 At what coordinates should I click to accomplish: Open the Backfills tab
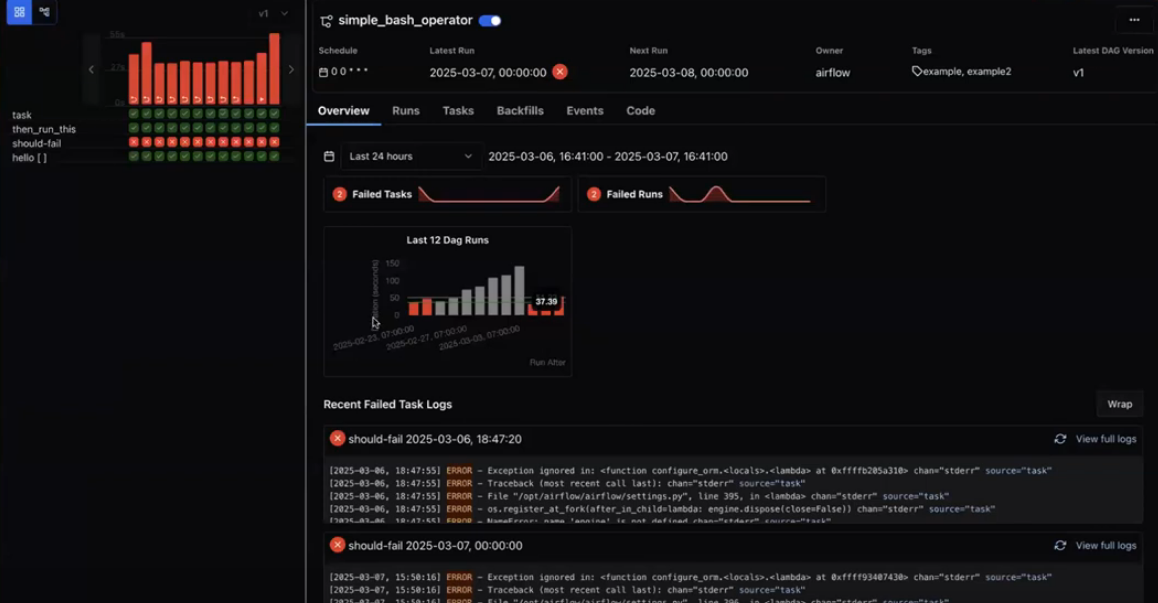[x=520, y=111]
